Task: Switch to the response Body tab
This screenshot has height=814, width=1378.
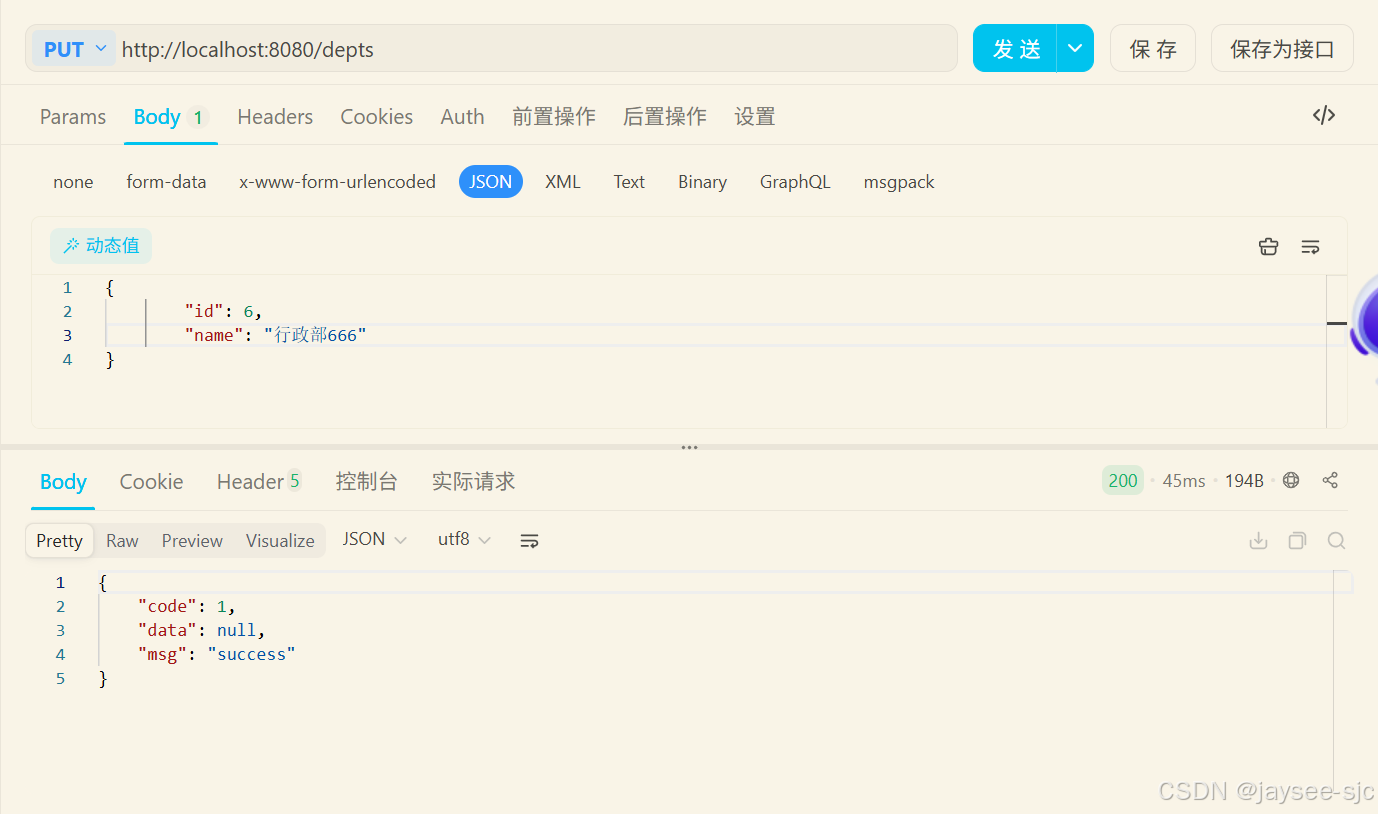Action: (x=63, y=482)
